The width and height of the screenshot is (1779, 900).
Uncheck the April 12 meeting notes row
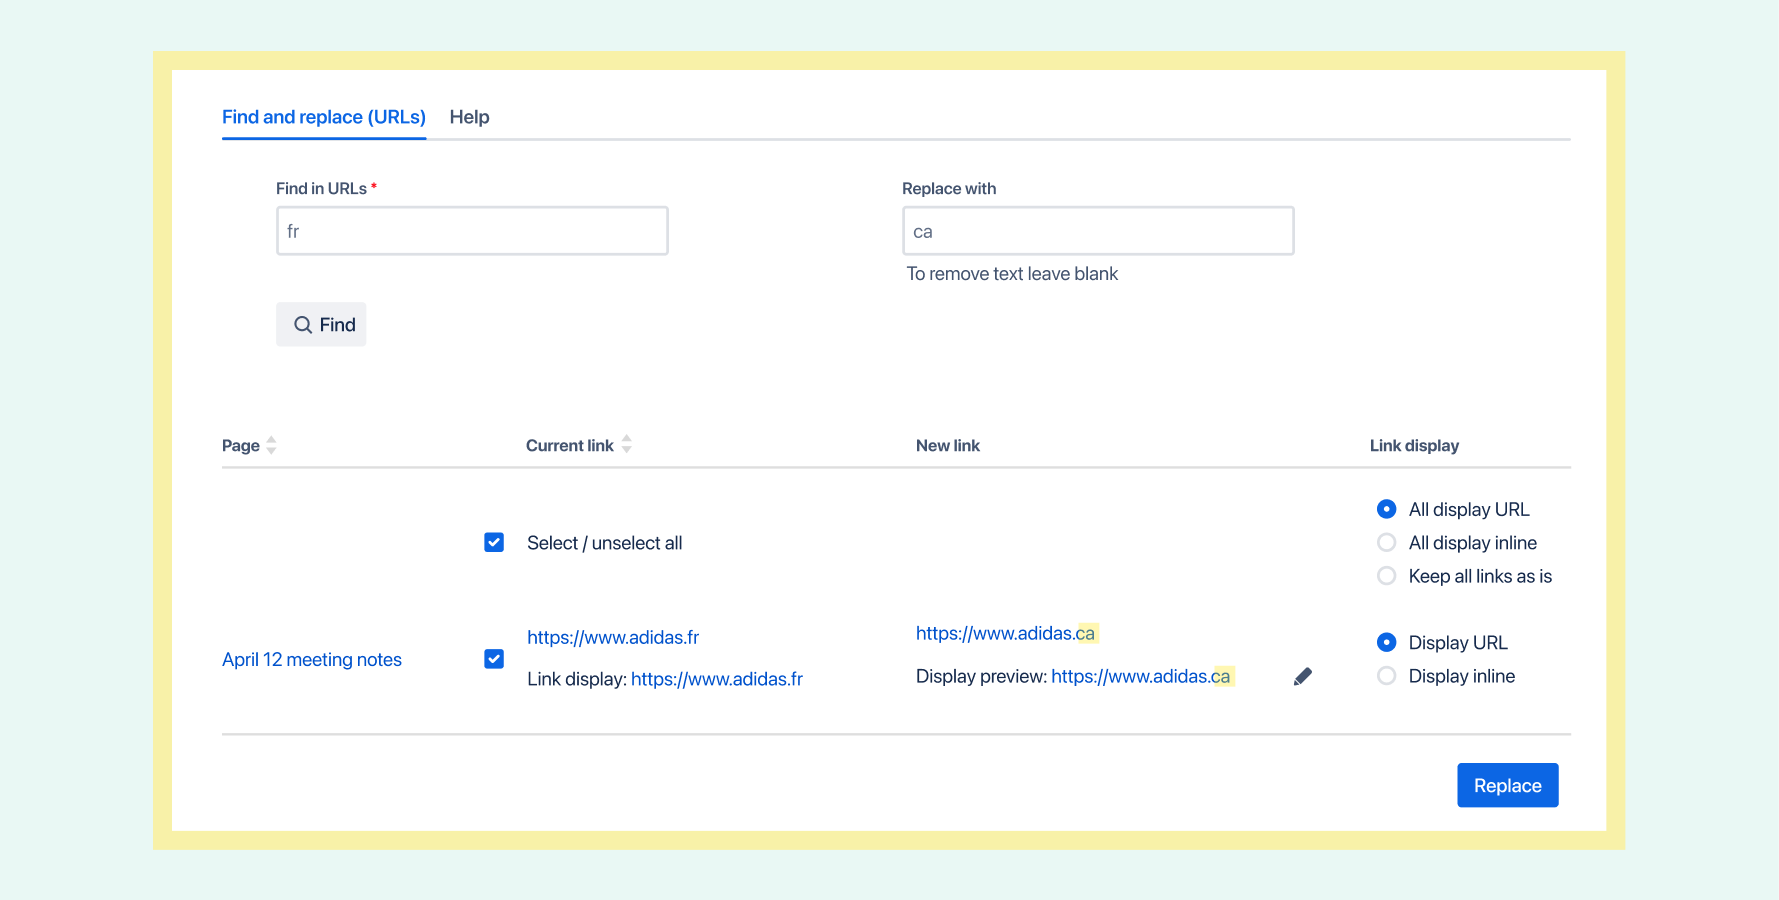pos(494,659)
